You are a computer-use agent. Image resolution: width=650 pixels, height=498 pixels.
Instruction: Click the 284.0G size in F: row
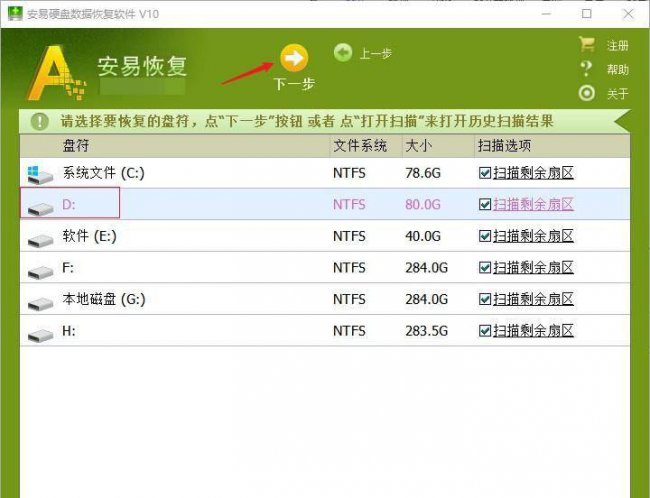pos(427,267)
